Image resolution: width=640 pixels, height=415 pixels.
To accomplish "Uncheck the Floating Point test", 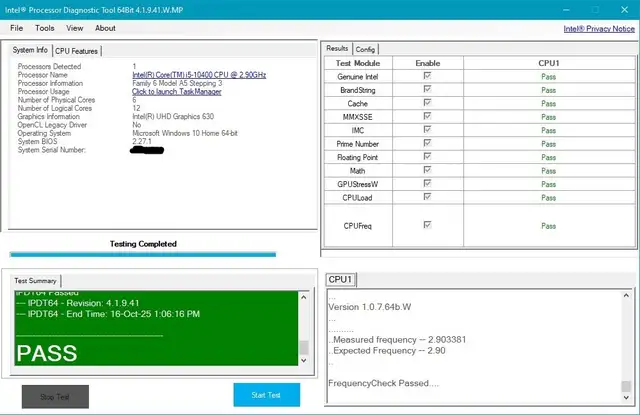I will click(x=428, y=157).
